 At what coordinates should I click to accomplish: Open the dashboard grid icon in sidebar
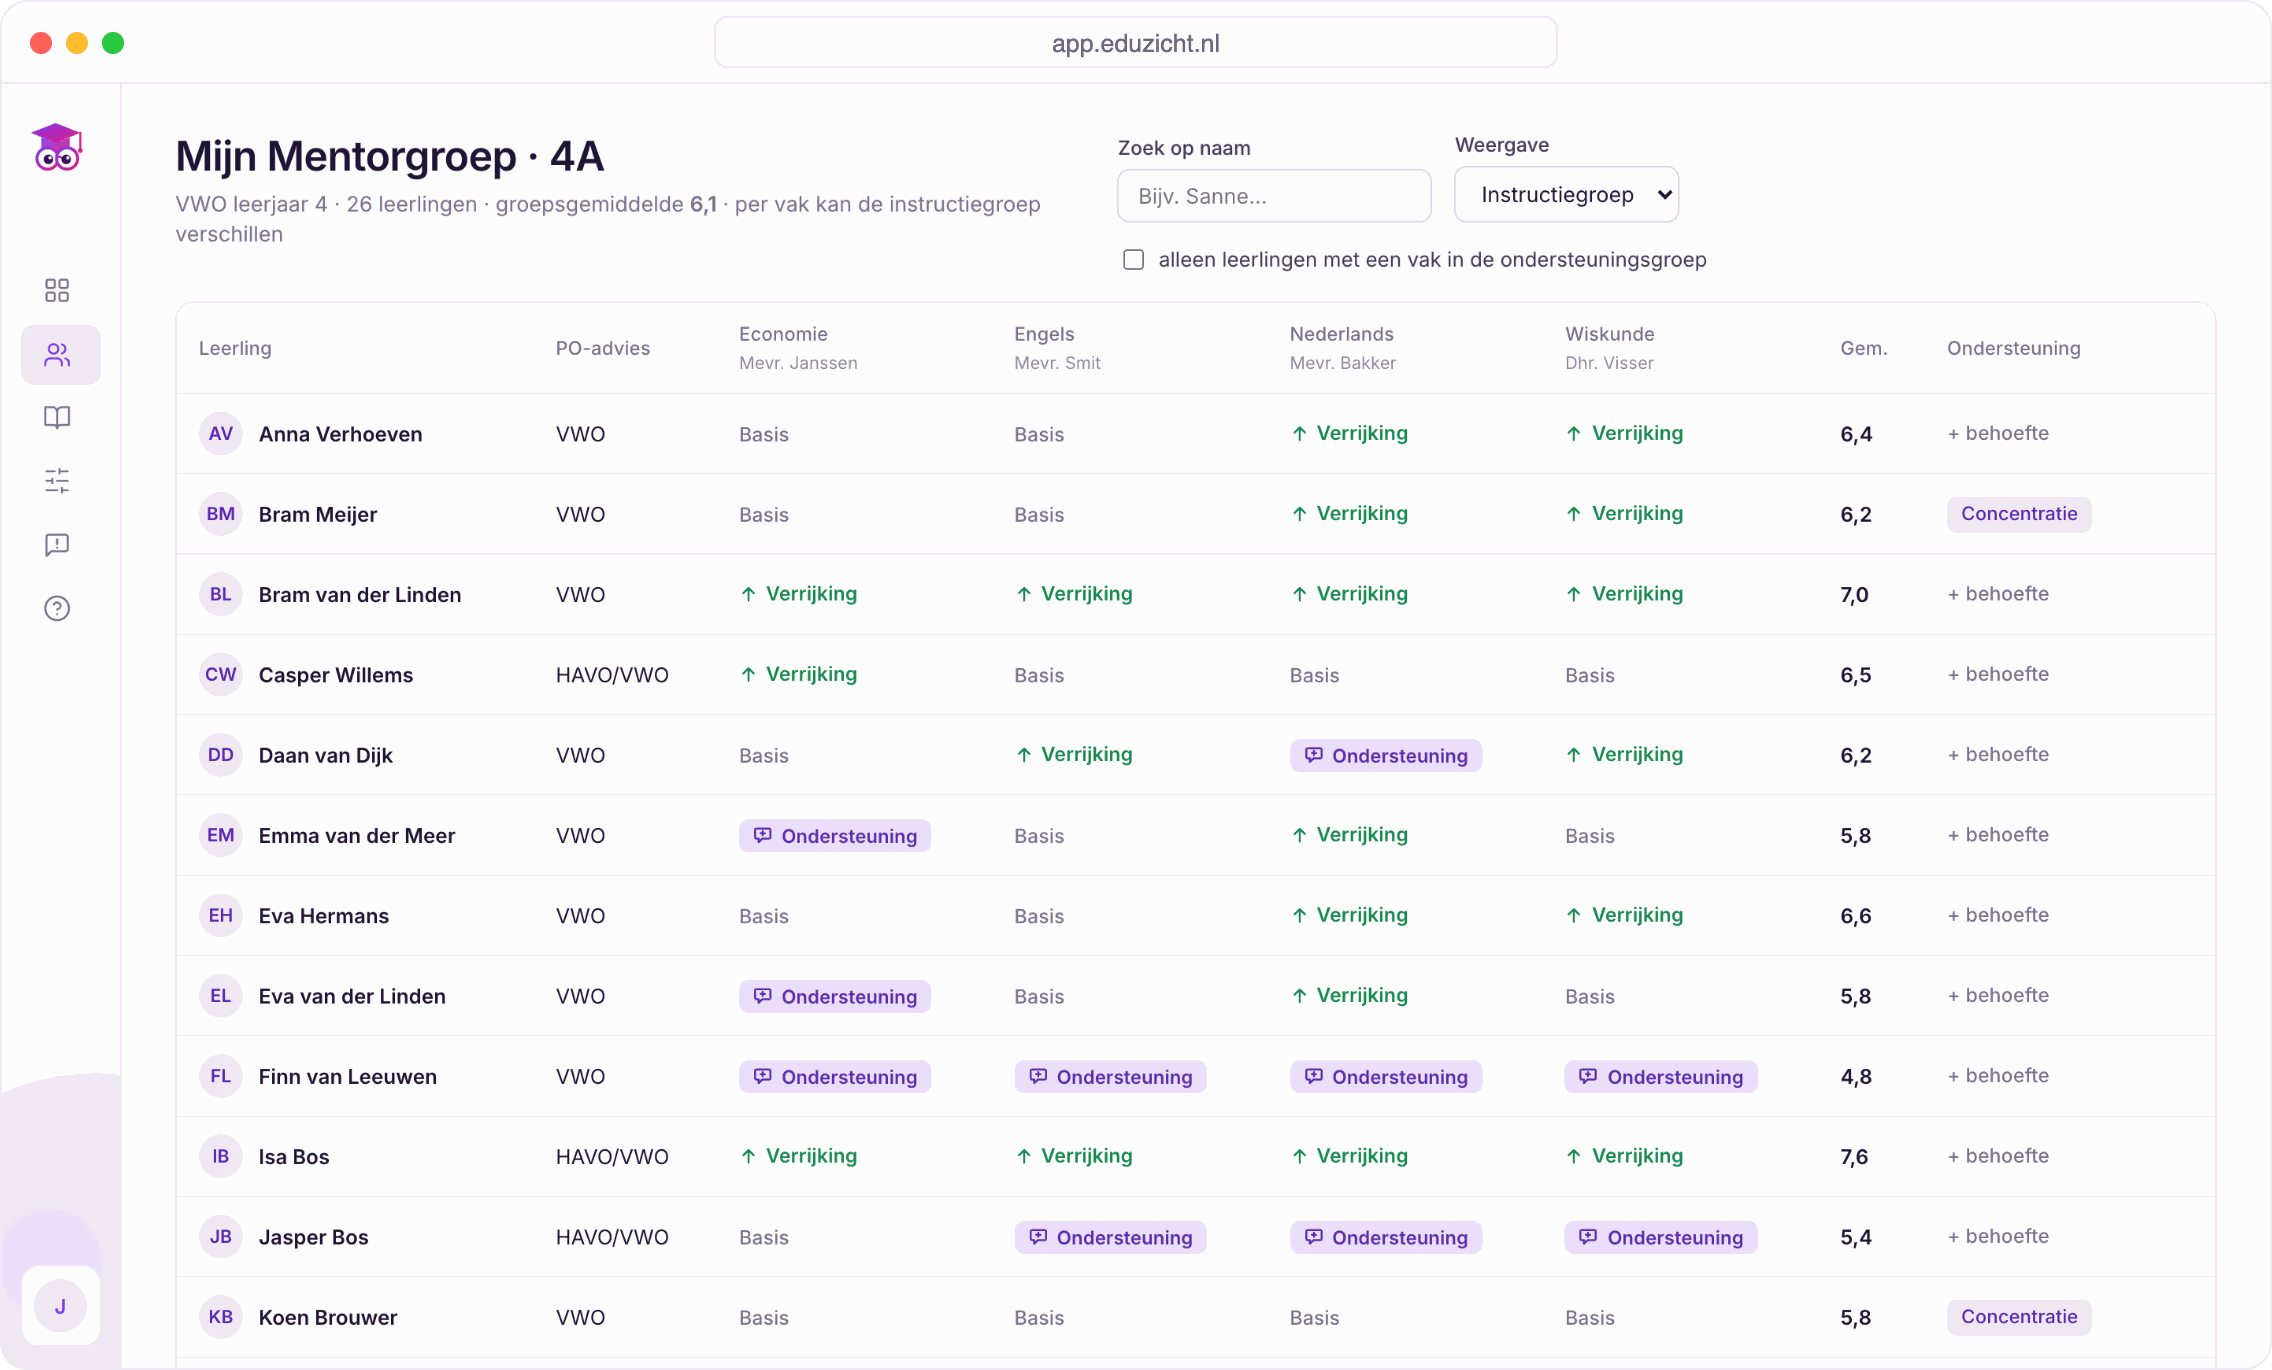click(x=57, y=290)
